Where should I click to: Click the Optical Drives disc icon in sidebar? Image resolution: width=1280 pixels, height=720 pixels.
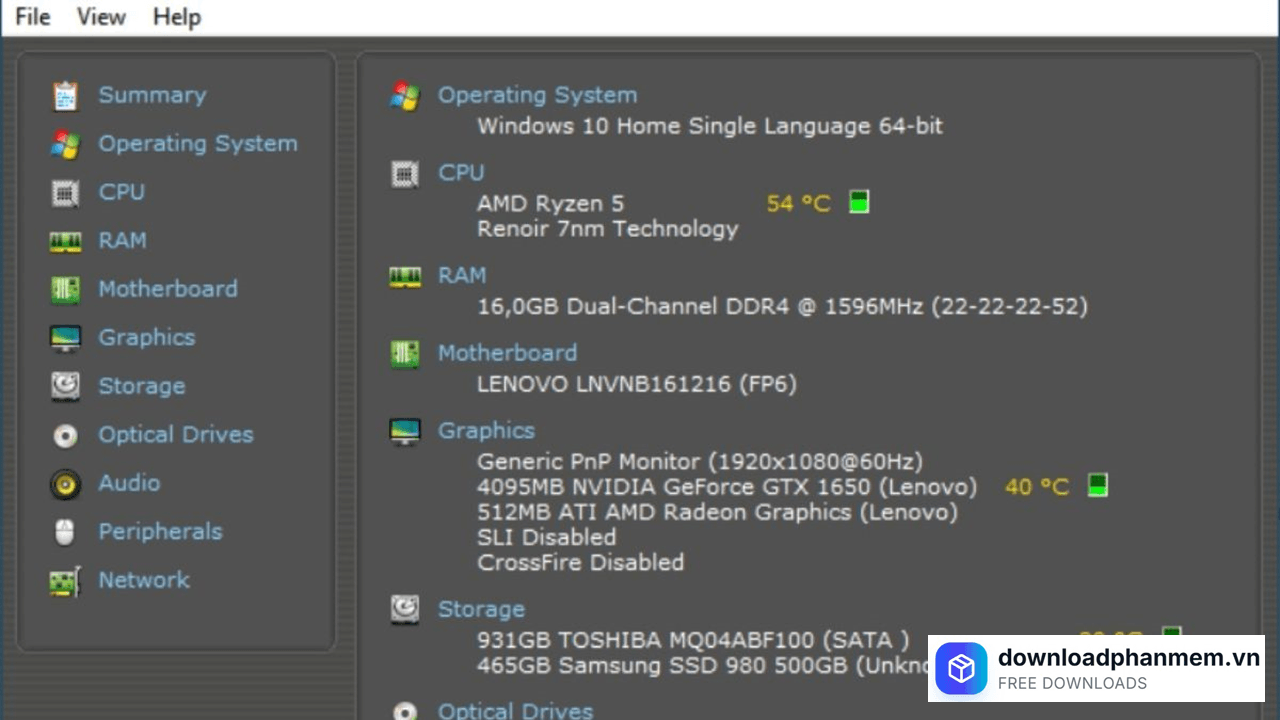click(x=65, y=435)
